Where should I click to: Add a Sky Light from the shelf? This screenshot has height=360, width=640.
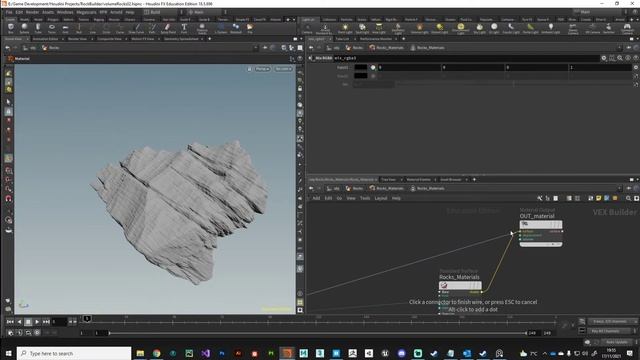pos(480,28)
